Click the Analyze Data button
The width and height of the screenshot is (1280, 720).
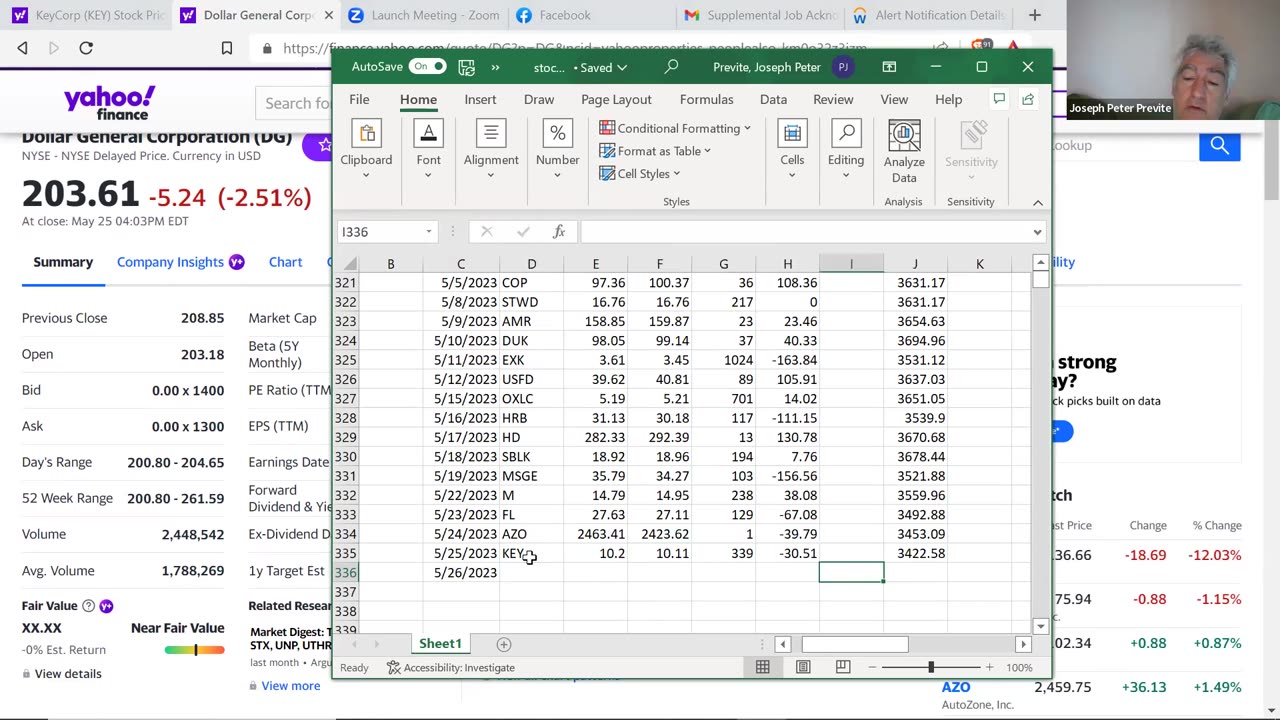coord(904,152)
